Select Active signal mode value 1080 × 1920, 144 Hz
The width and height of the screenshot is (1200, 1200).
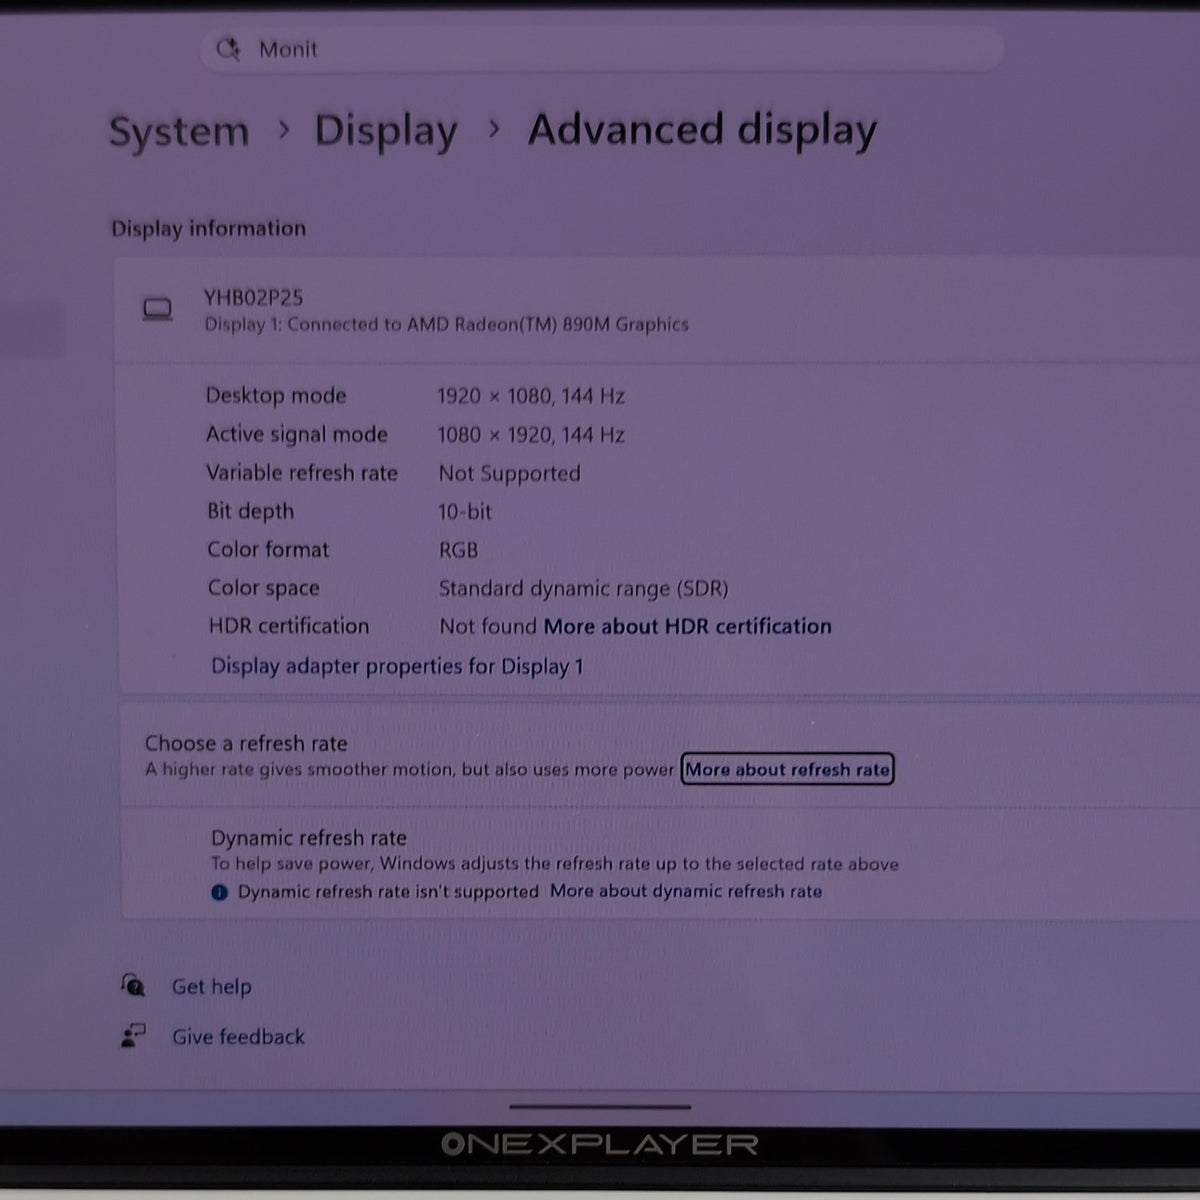click(531, 435)
